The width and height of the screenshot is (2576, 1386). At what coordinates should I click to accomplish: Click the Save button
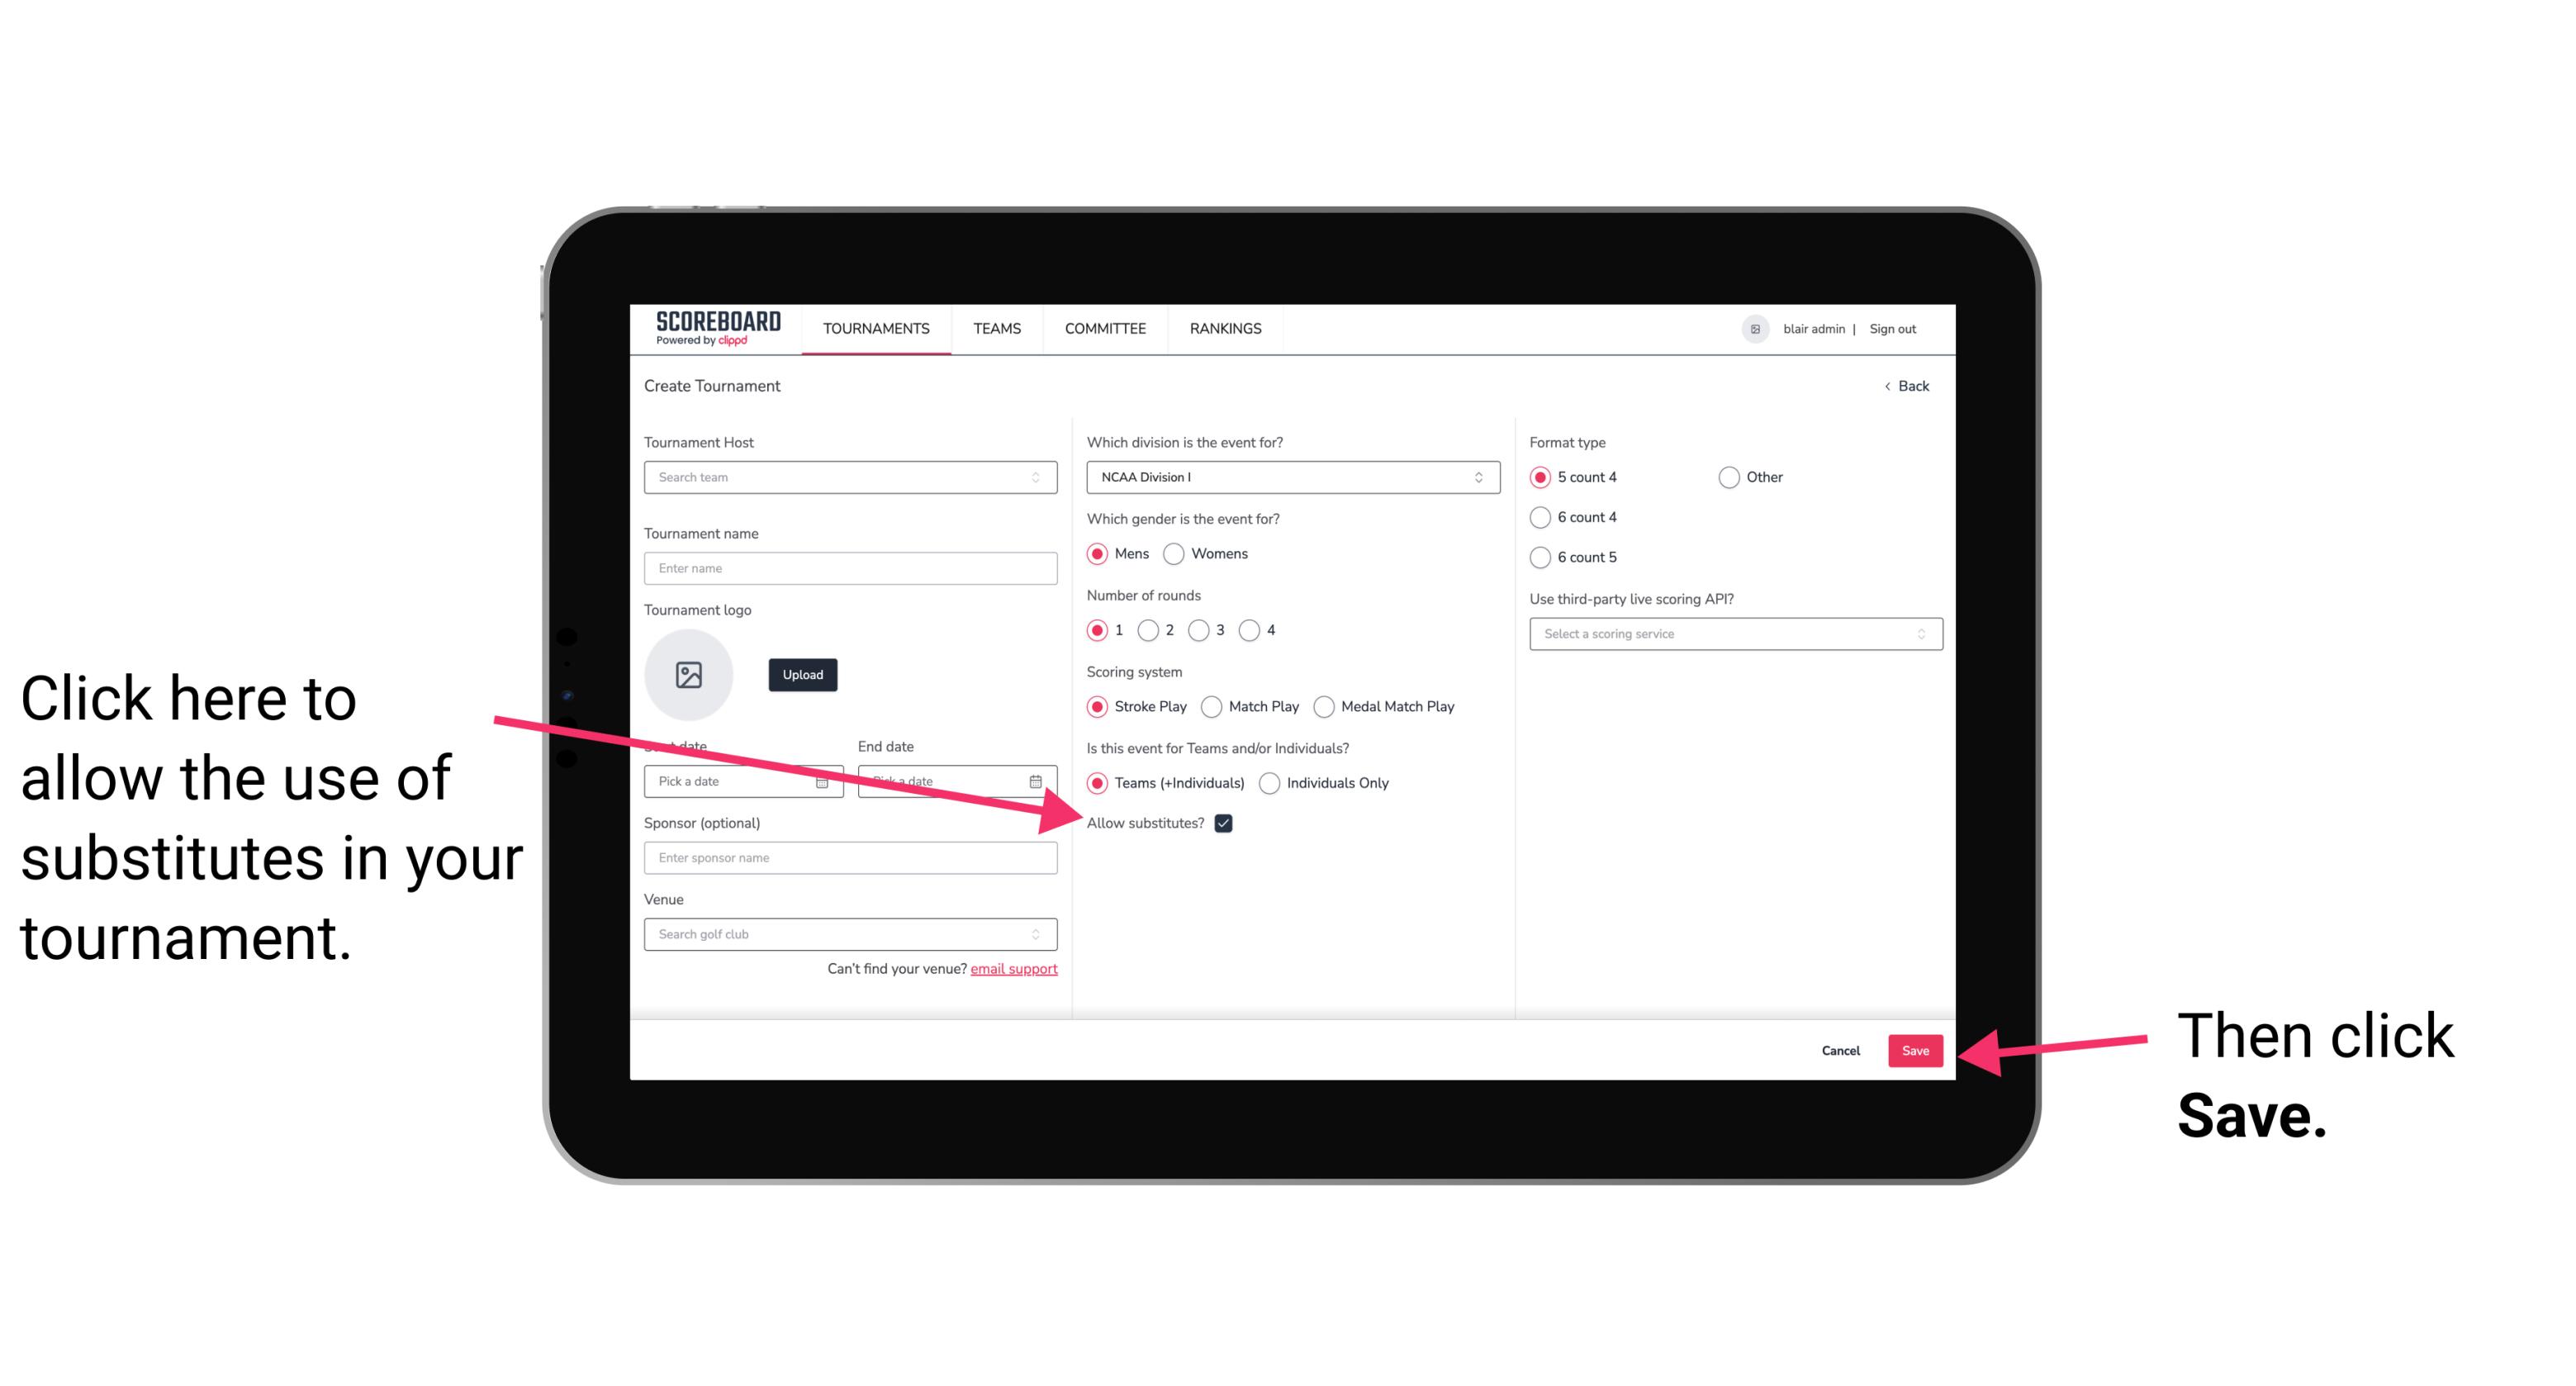(1914, 1050)
